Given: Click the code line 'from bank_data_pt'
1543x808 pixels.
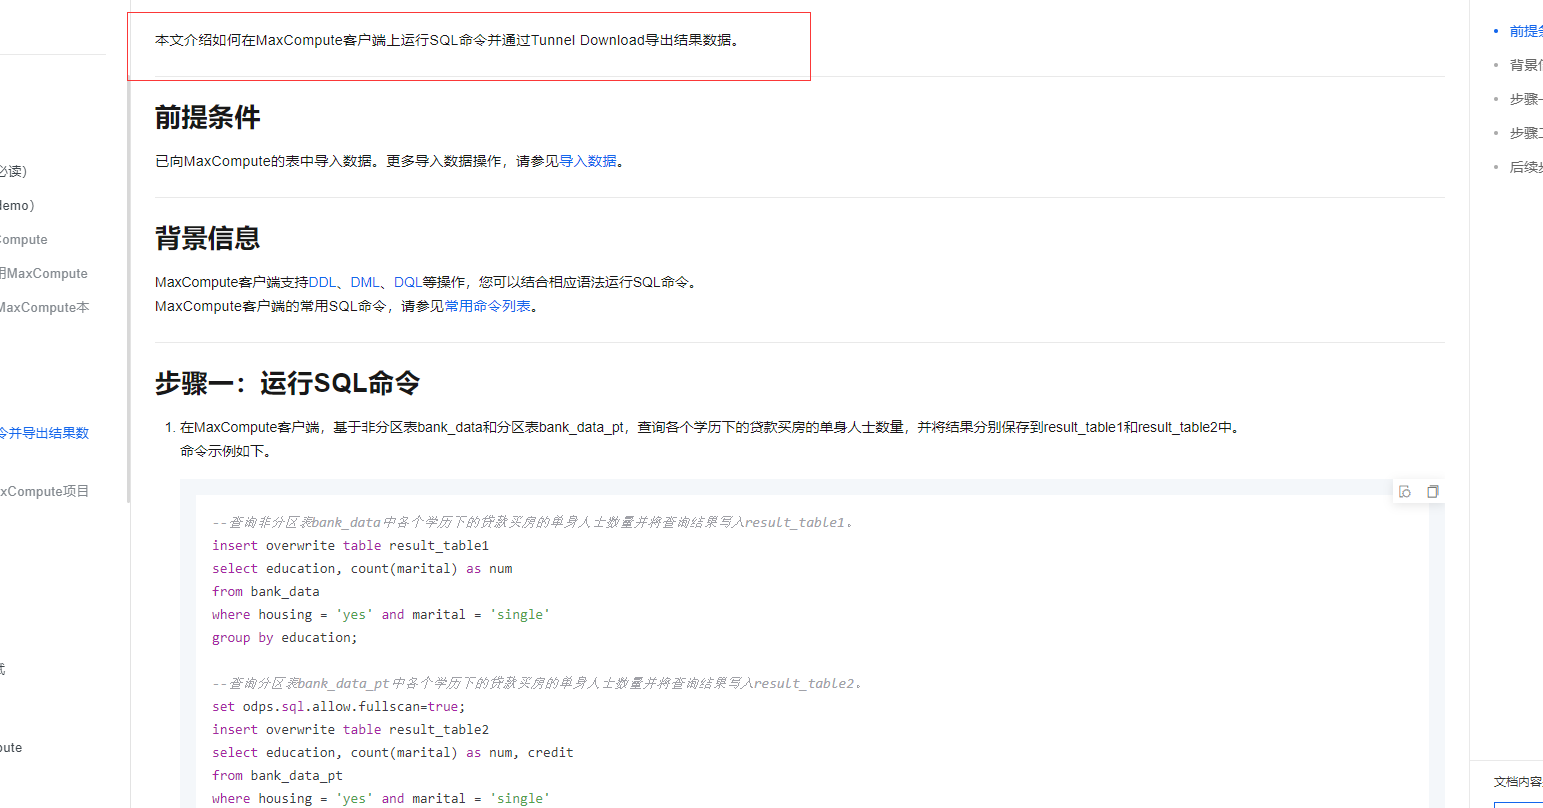Looking at the screenshot, I should tap(277, 776).
